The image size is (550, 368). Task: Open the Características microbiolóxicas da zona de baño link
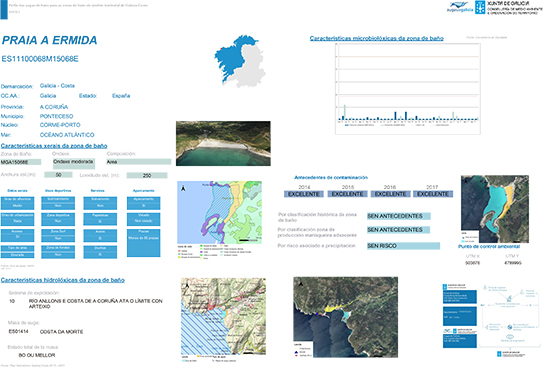[376, 38]
